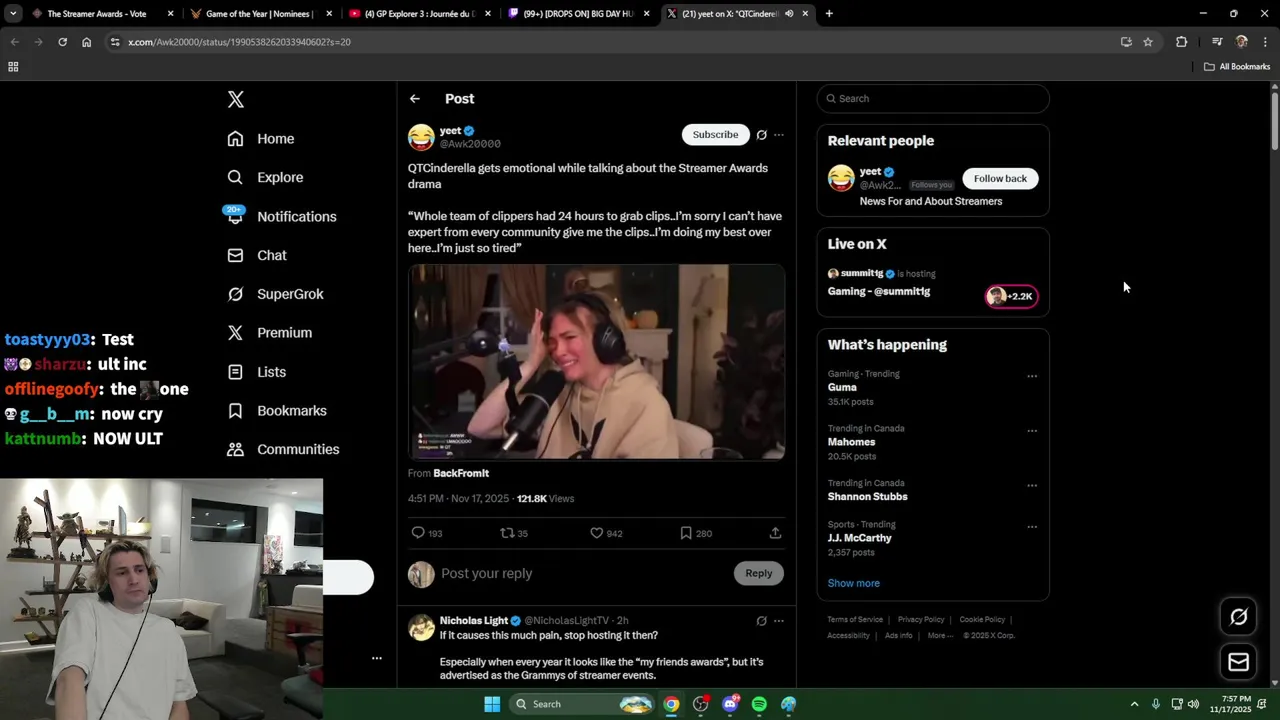This screenshot has height=720, width=1280.
Task: Open the J.J. McCarthy trending topic
Action: [x=860, y=538]
